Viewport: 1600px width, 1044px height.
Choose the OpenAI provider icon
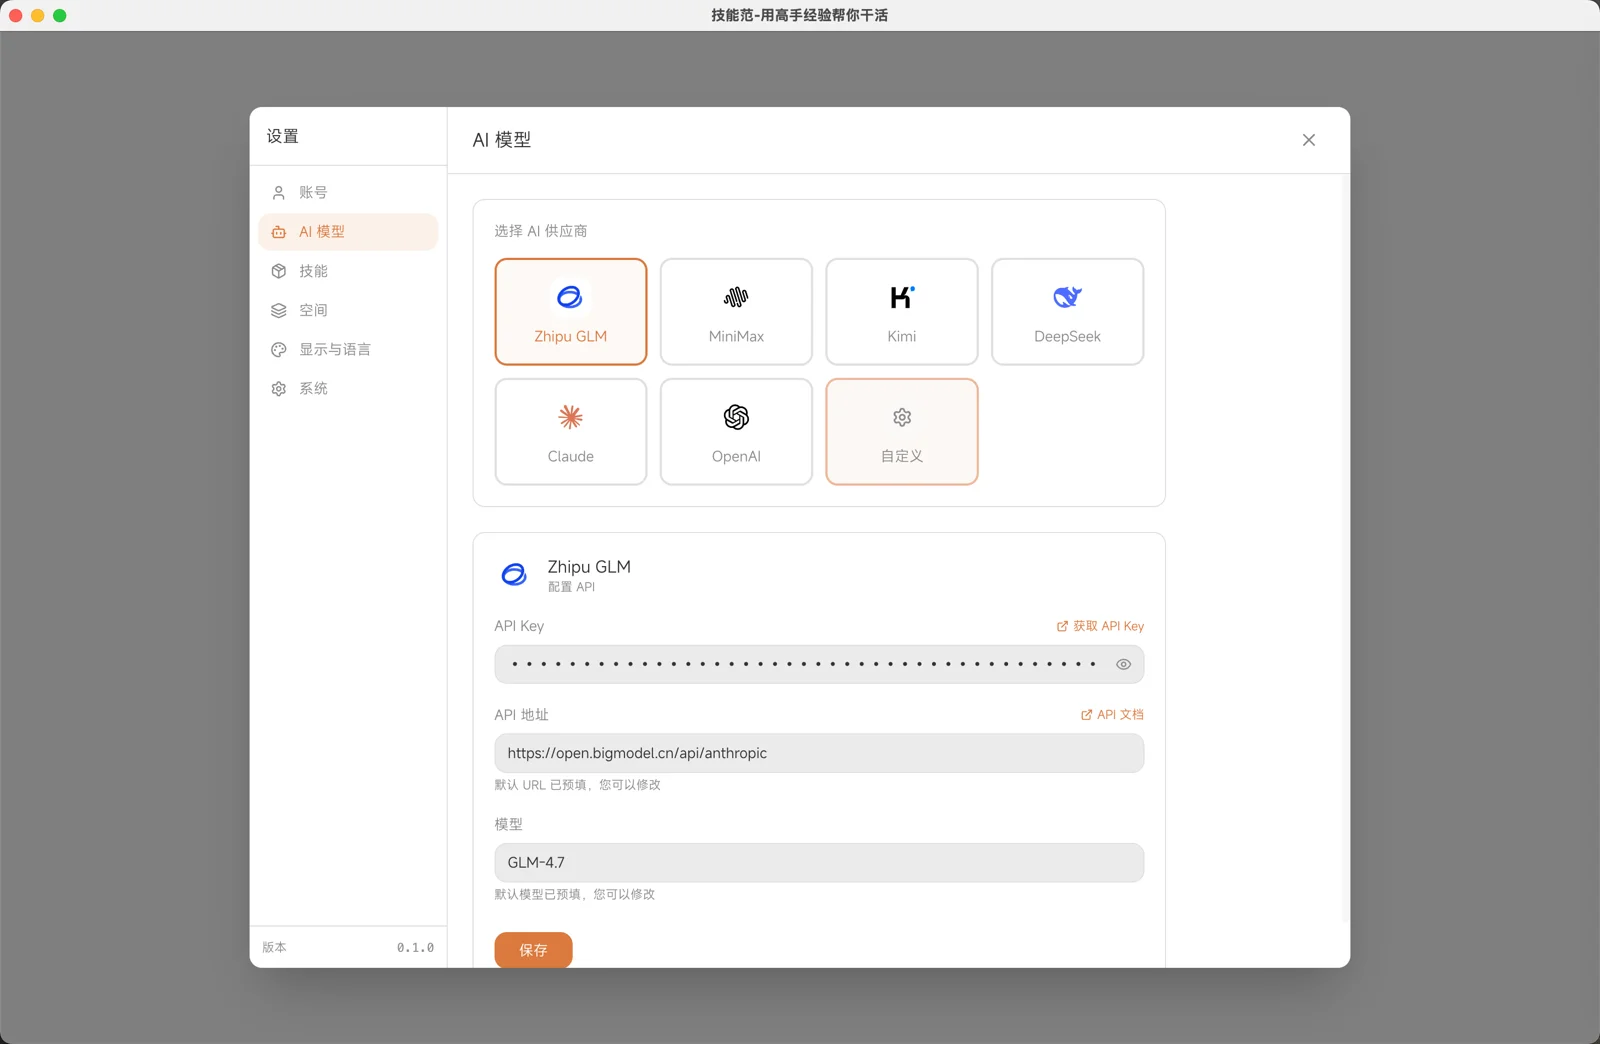pyautogui.click(x=736, y=418)
